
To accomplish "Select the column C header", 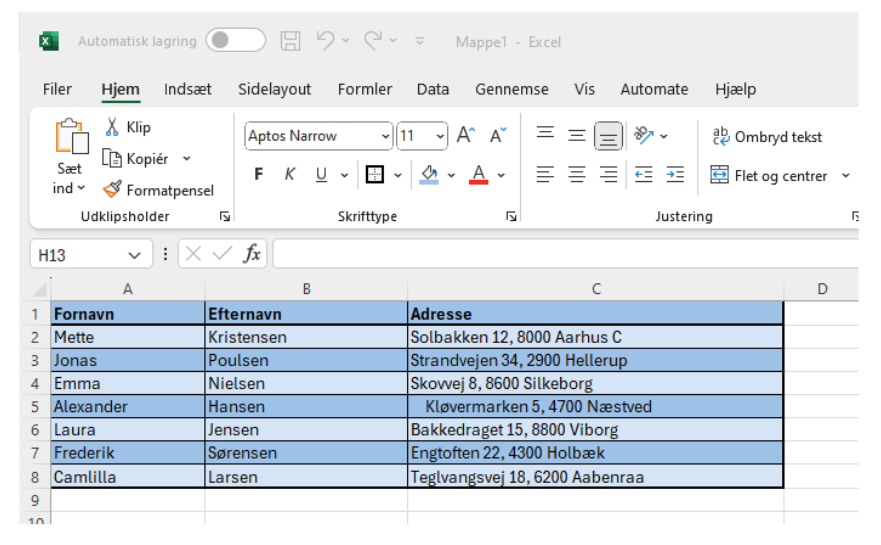I will [596, 289].
